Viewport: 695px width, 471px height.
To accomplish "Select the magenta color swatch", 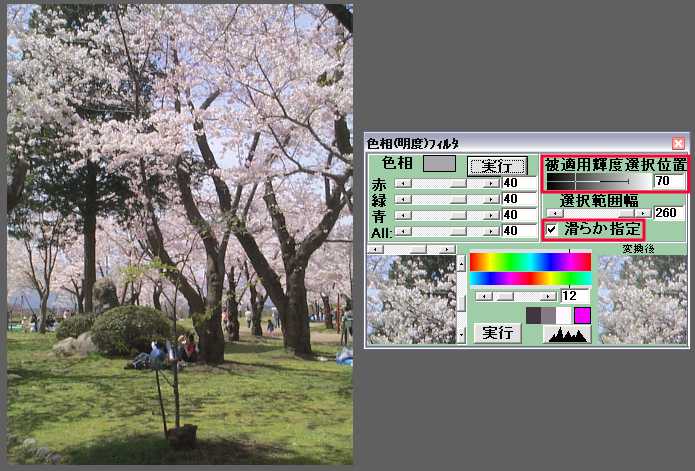I will 582,315.
